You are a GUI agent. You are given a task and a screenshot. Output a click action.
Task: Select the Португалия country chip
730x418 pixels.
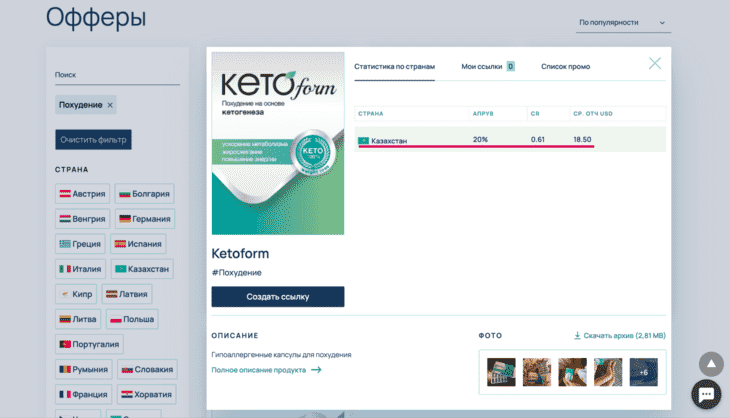pyautogui.click(x=89, y=344)
